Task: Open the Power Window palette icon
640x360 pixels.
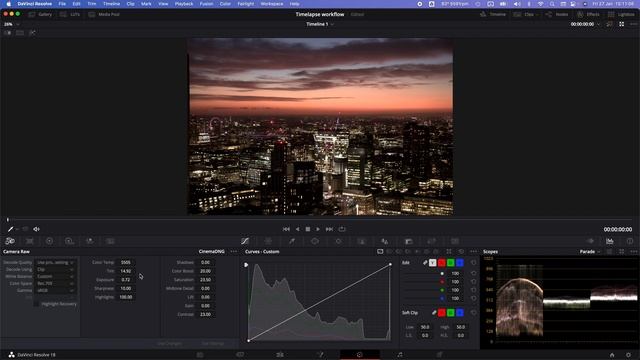Action: (x=315, y=241)
